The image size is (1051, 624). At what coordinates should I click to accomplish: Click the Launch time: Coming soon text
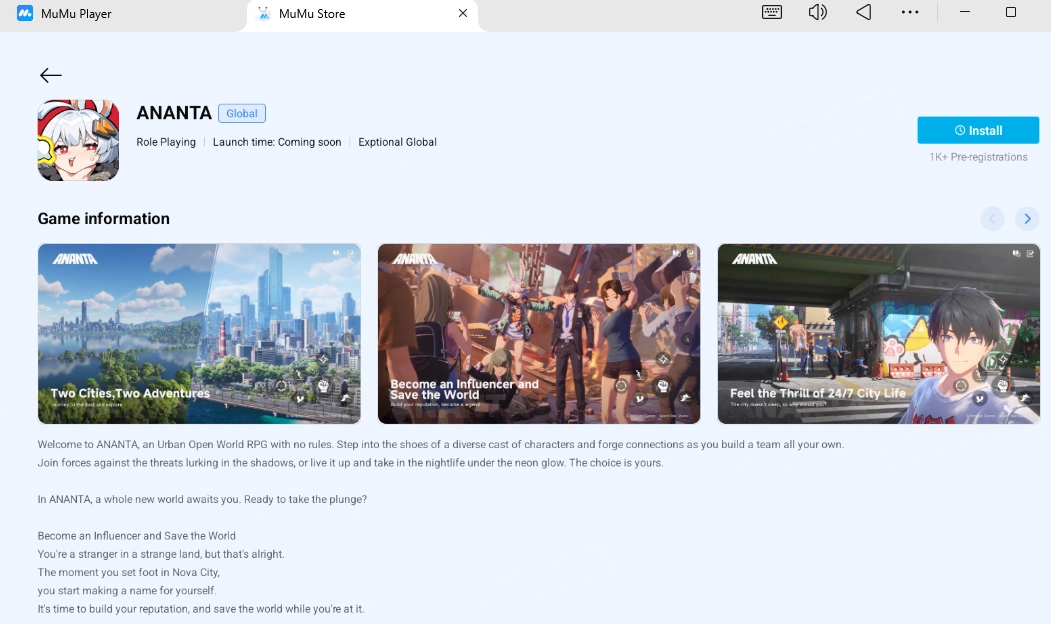277,142
